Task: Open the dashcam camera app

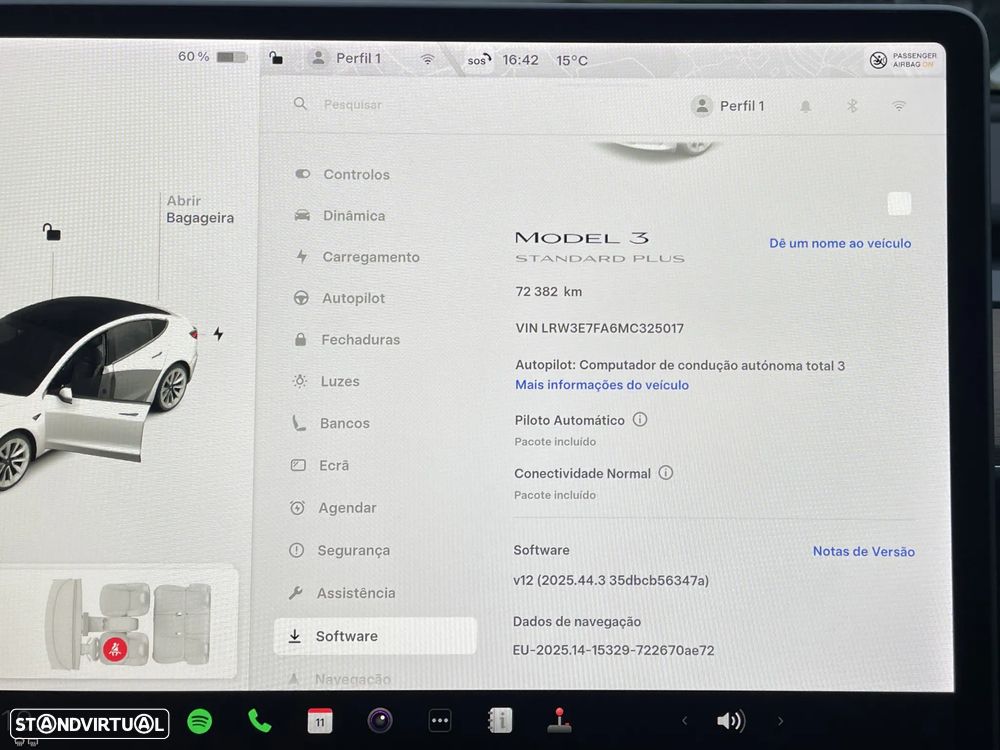Action: coord(380,721)
